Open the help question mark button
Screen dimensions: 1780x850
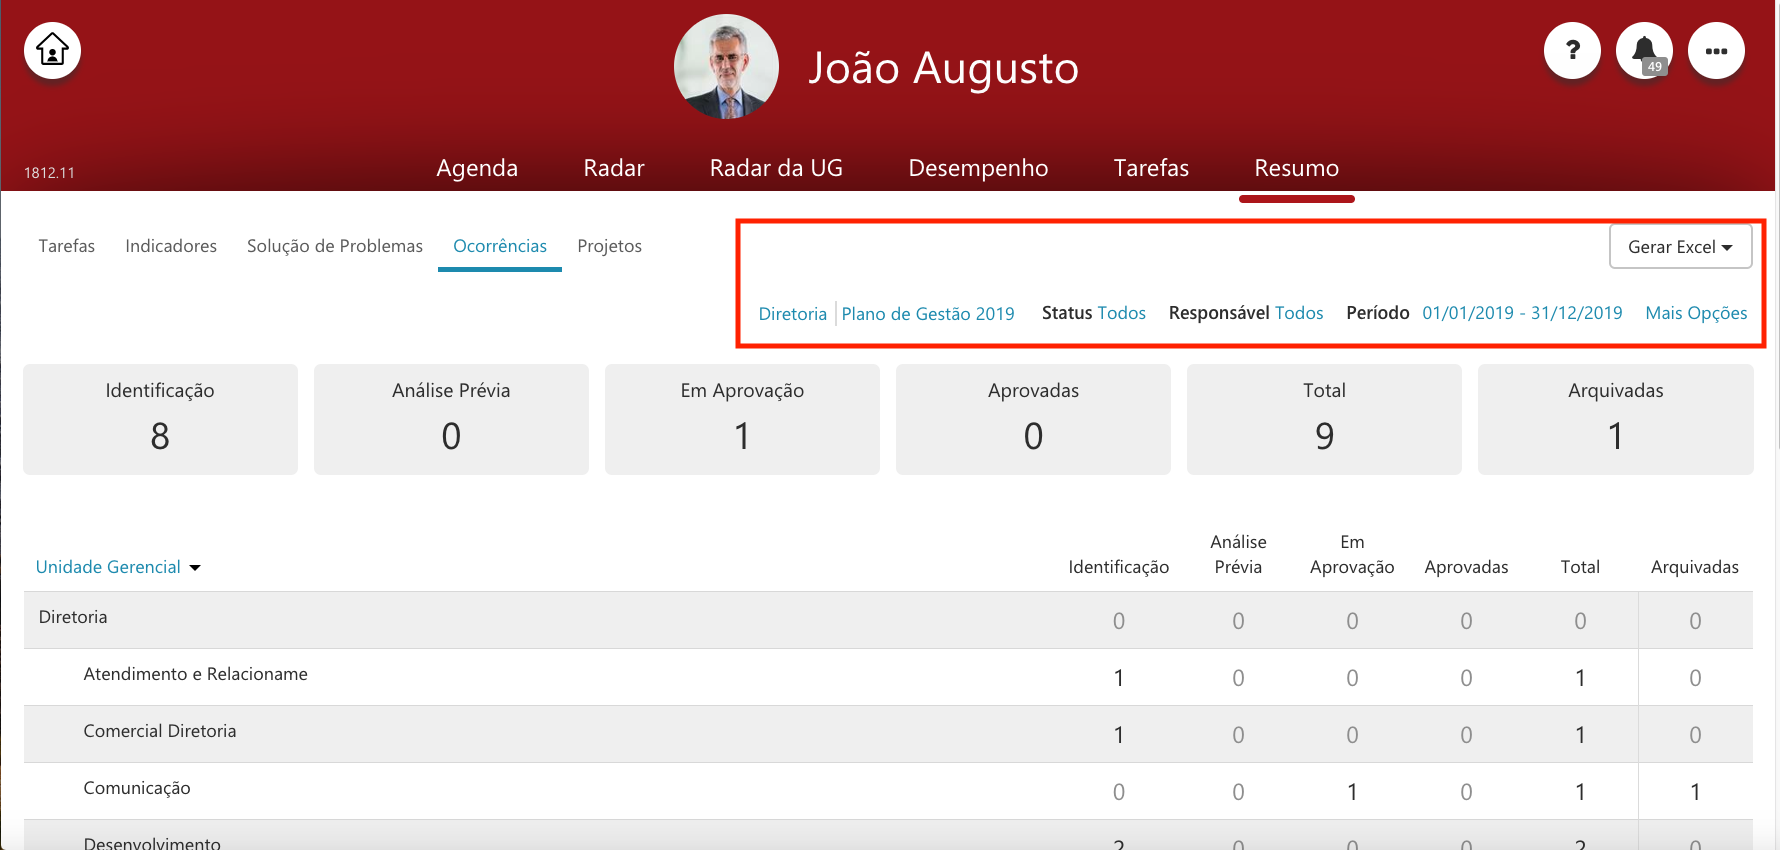coord(1572,50)
